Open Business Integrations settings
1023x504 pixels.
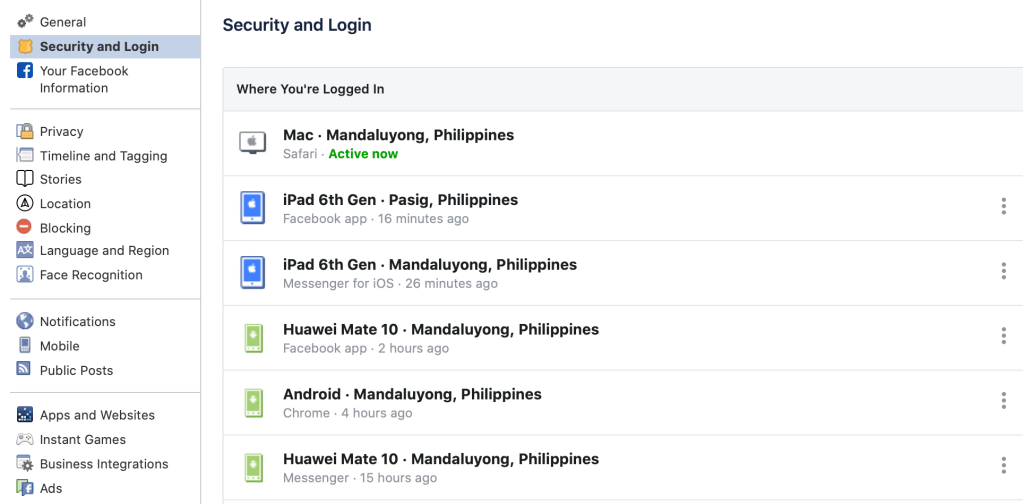pos(104,464)
